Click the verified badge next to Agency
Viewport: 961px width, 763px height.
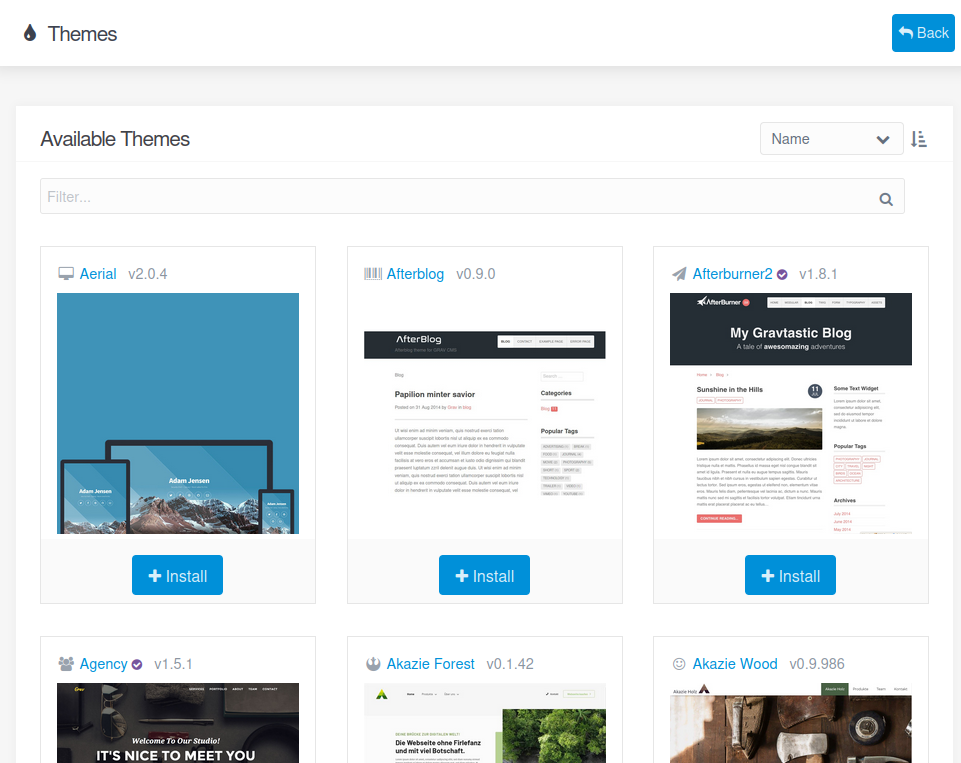click(137, 664)
